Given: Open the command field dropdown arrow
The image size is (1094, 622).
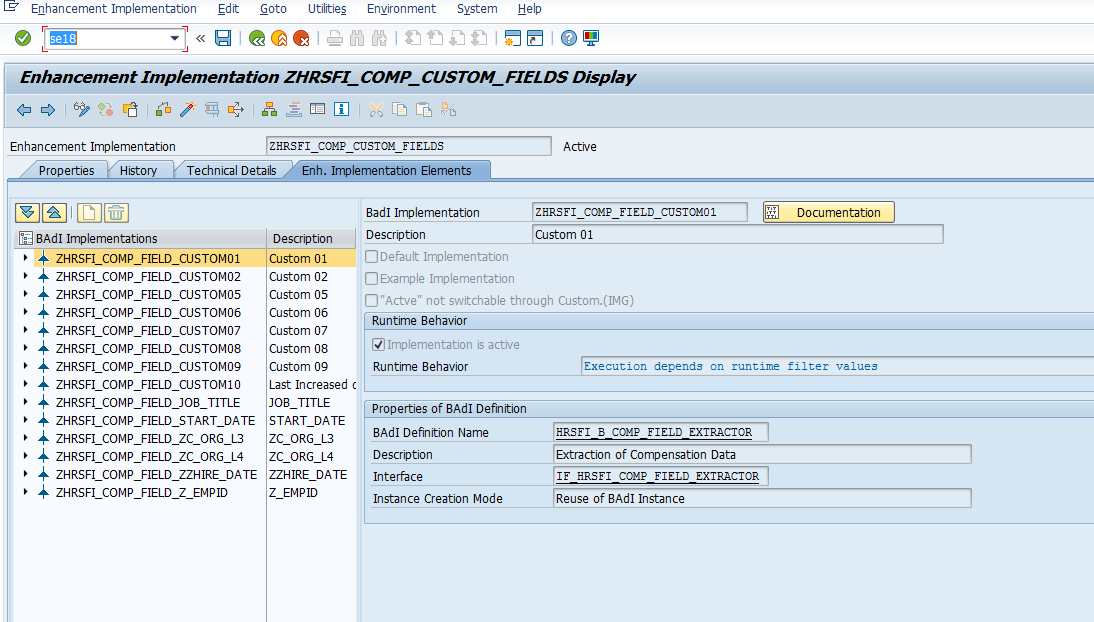Looking at the screenshot, I should [x=173, y=37].
